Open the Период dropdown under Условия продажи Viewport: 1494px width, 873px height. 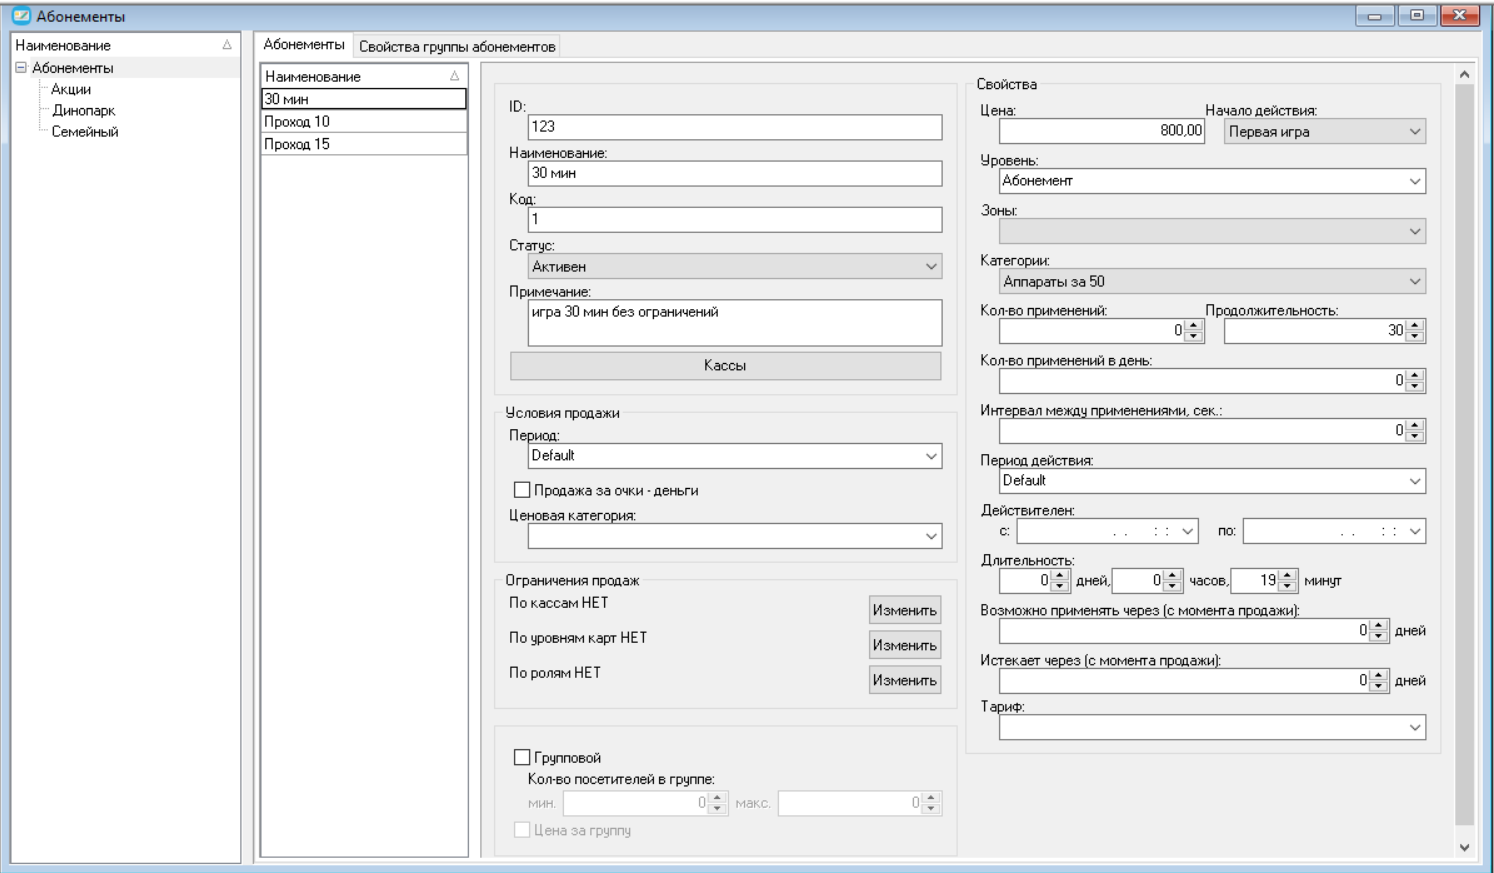(x=735, y=456)
